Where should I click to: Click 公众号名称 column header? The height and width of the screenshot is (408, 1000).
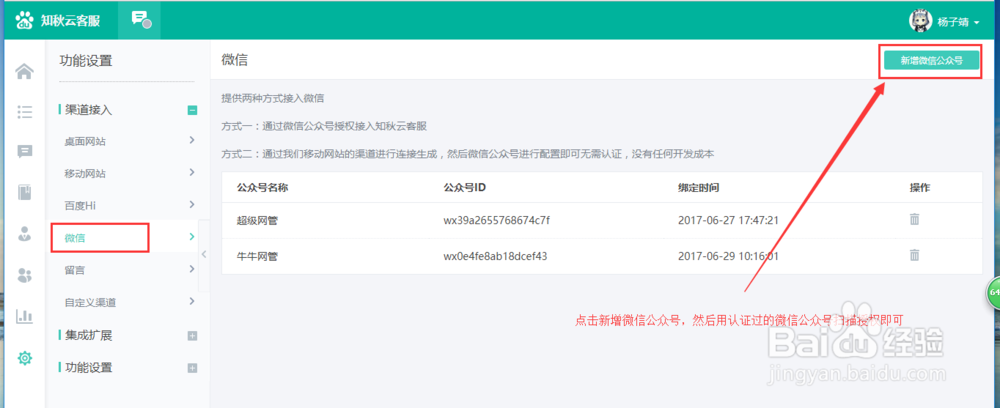pyautogui.click(x=263, y=187)
